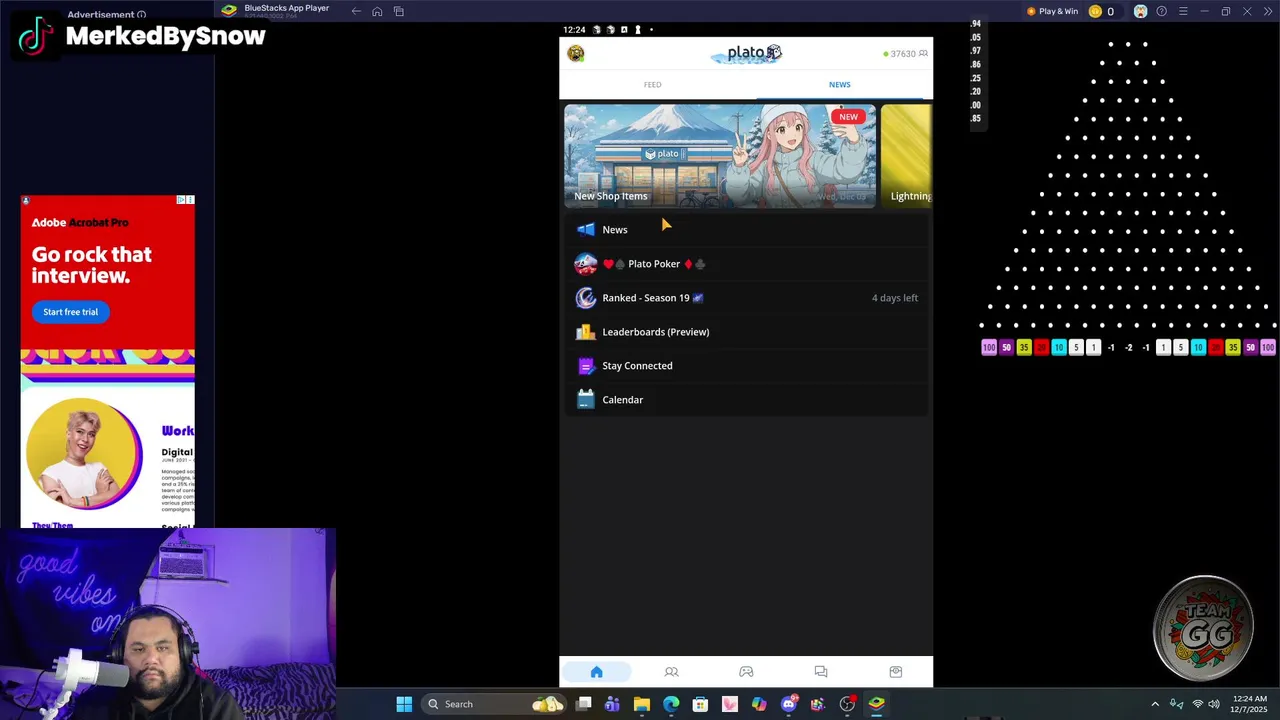The height and width of the screenshot is (720, 1280).
Task: Click the Windows taskbar Search box
Action: coord(493,704)
